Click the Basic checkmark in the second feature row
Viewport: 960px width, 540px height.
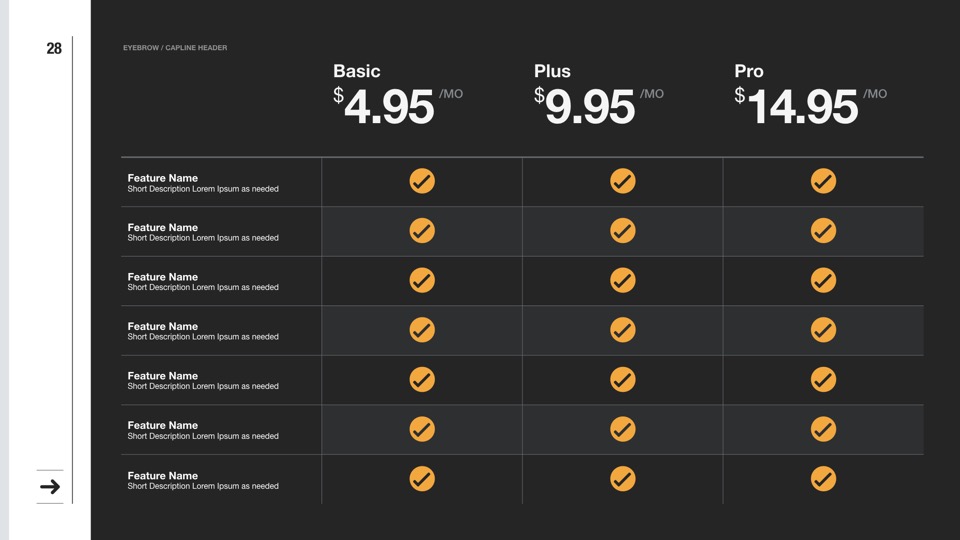coord(422,231)
